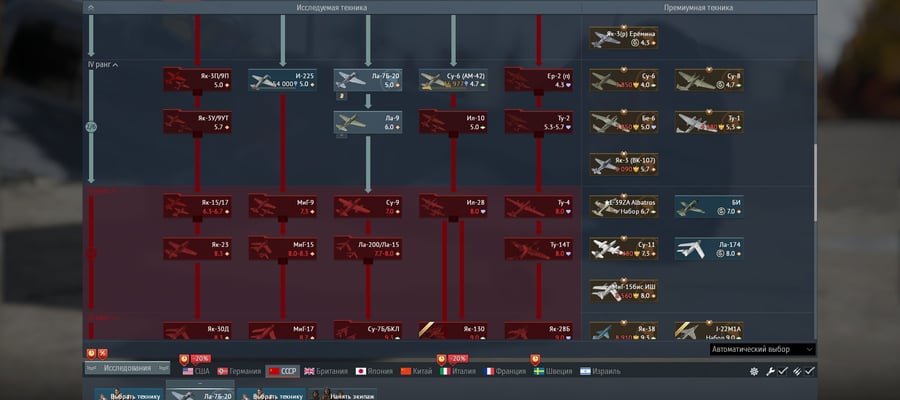Collapse the IV ранг section
The width and height of the screenshot is (900, 400).
[103, 65]
